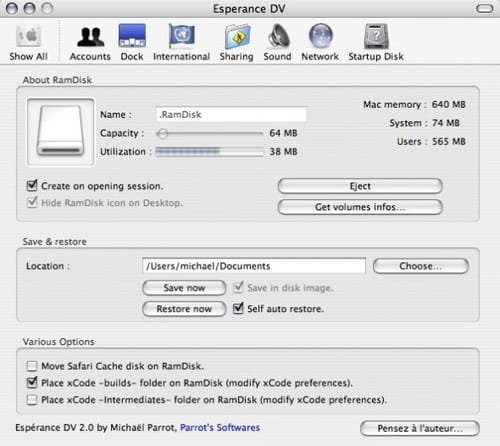Open the Accounts preference pane
The height and width of the screenshot is (446, 500).
[90, 36]
